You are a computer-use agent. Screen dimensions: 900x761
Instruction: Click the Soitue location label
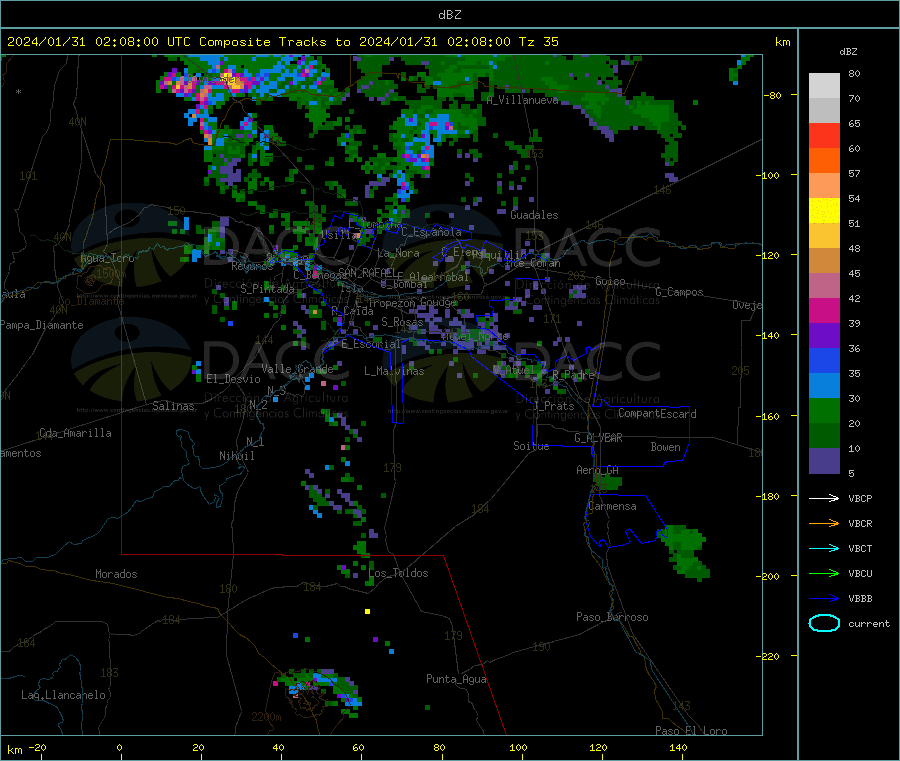[x=531, y=446]
